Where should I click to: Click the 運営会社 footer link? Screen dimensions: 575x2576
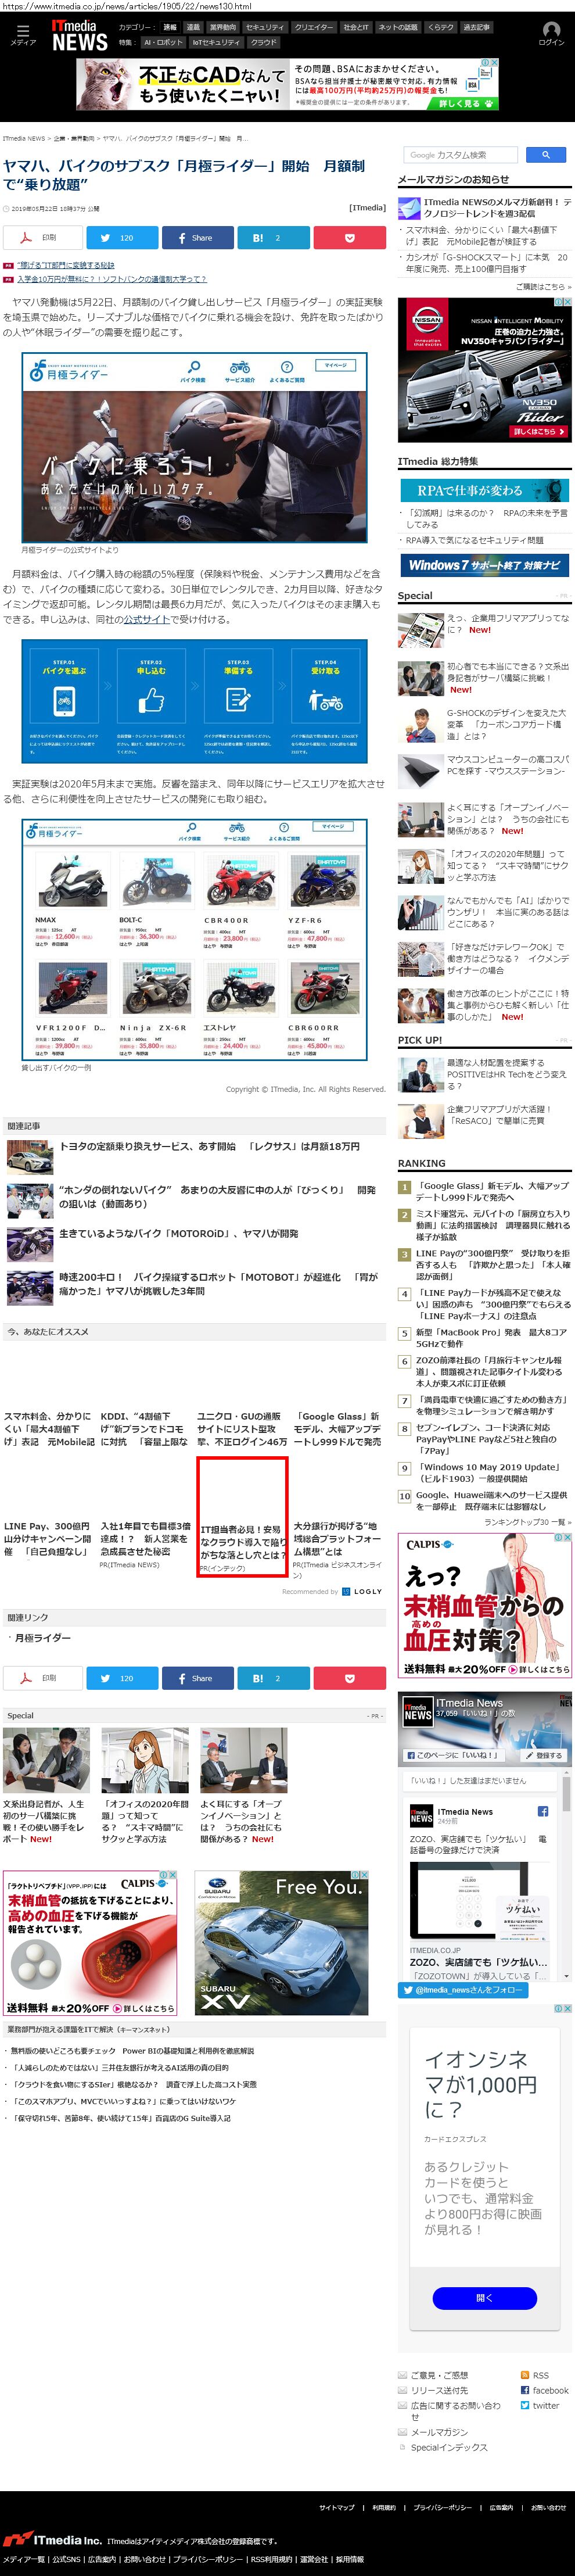pyautogui.click(x=314, y=2560)
